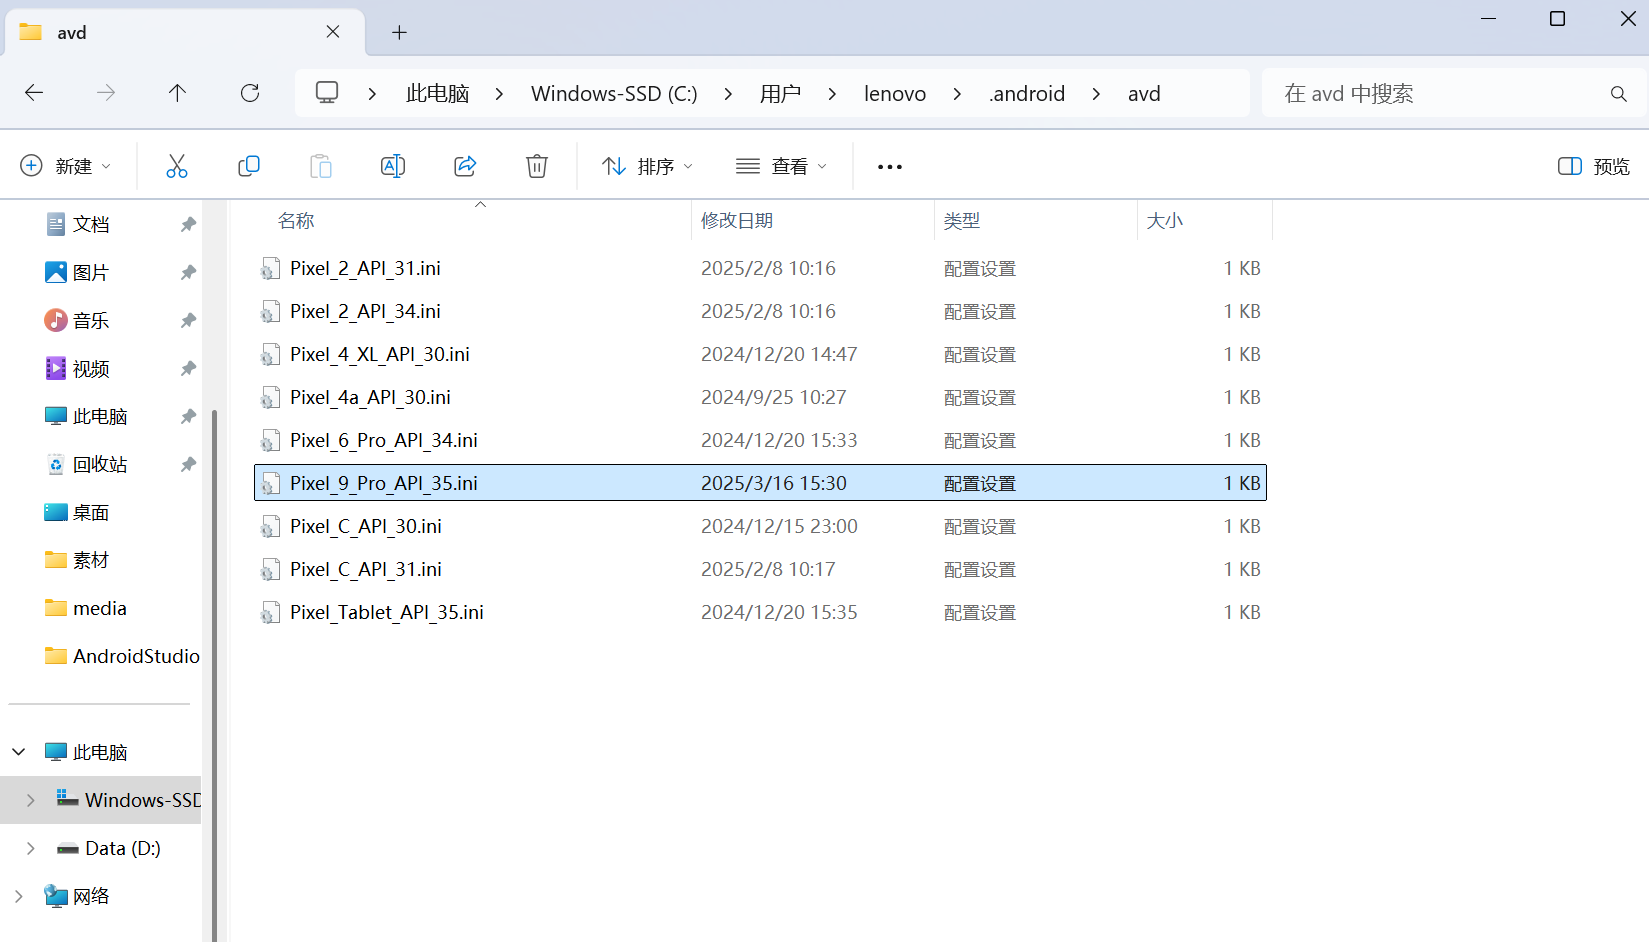Viewport: 1649px width, 942px height.
Task: Select file Pixel_6_Pro_API_34.ini
Action: [x=760, y=441]
